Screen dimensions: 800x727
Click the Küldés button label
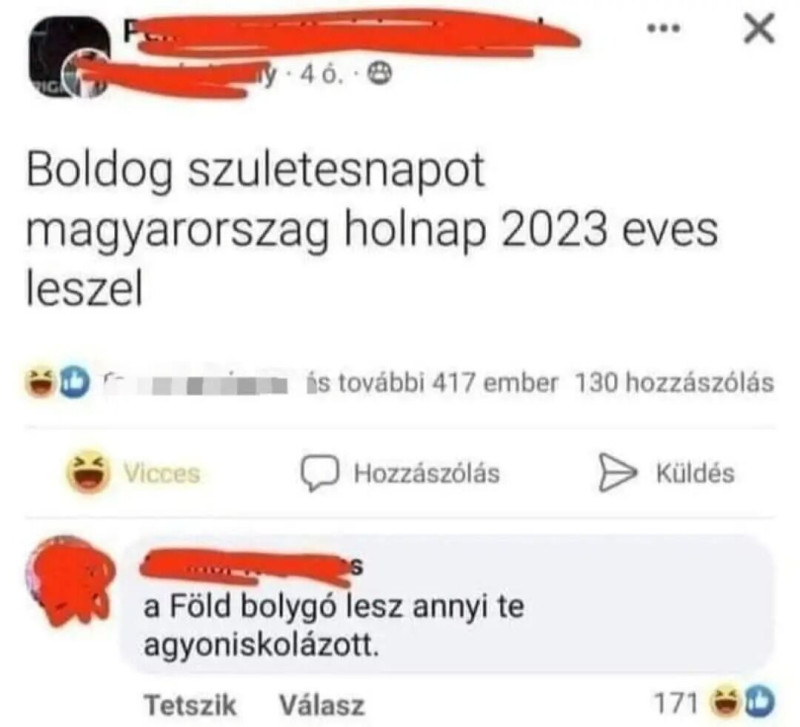click(x=695, y=472)
